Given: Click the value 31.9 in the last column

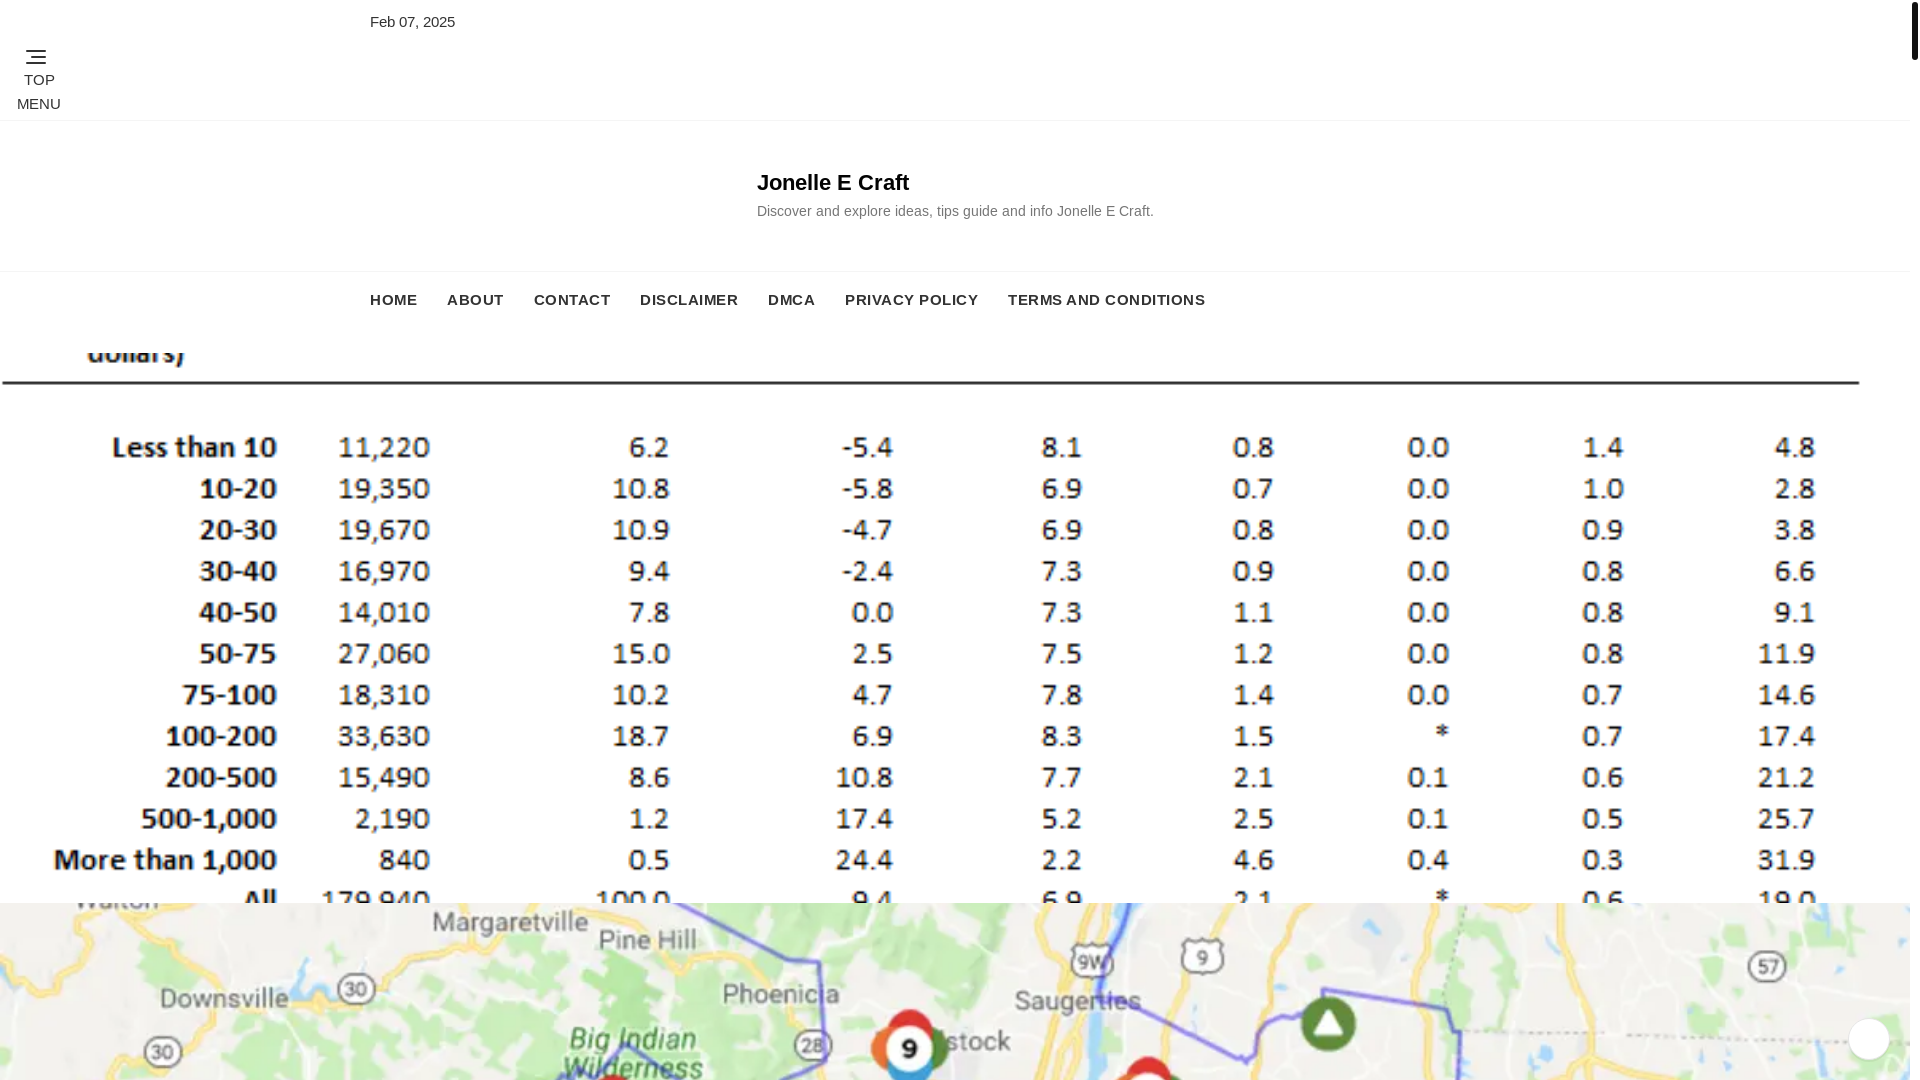Looking at the screenshot, I should click(1786, 860).
